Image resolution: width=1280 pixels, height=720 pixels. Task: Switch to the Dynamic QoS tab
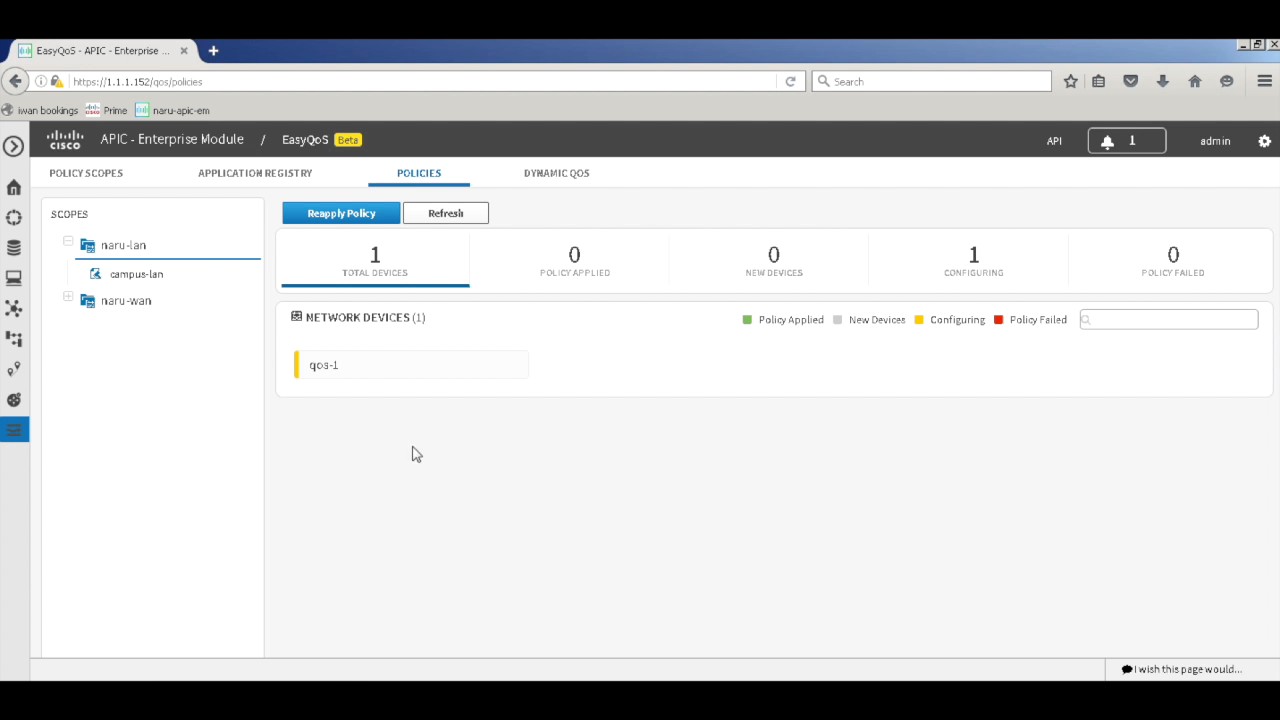pos(557,173)
